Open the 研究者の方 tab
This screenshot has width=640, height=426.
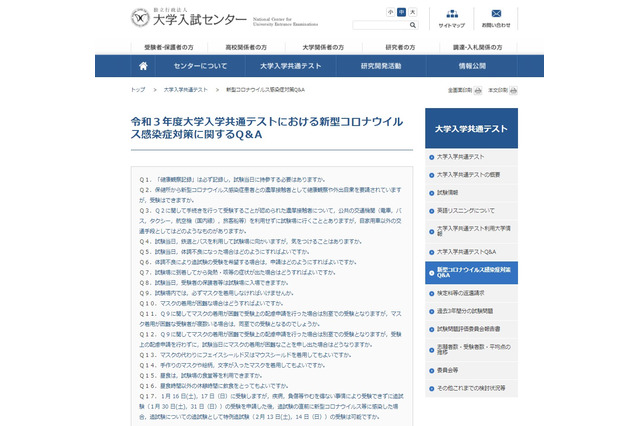400,47
